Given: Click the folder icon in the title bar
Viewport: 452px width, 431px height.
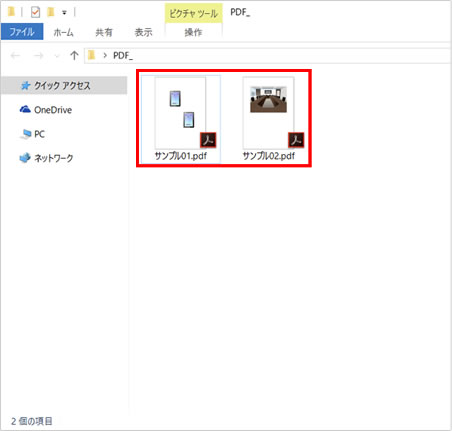Looking at the screenshot, I should [x=11, y=12].
